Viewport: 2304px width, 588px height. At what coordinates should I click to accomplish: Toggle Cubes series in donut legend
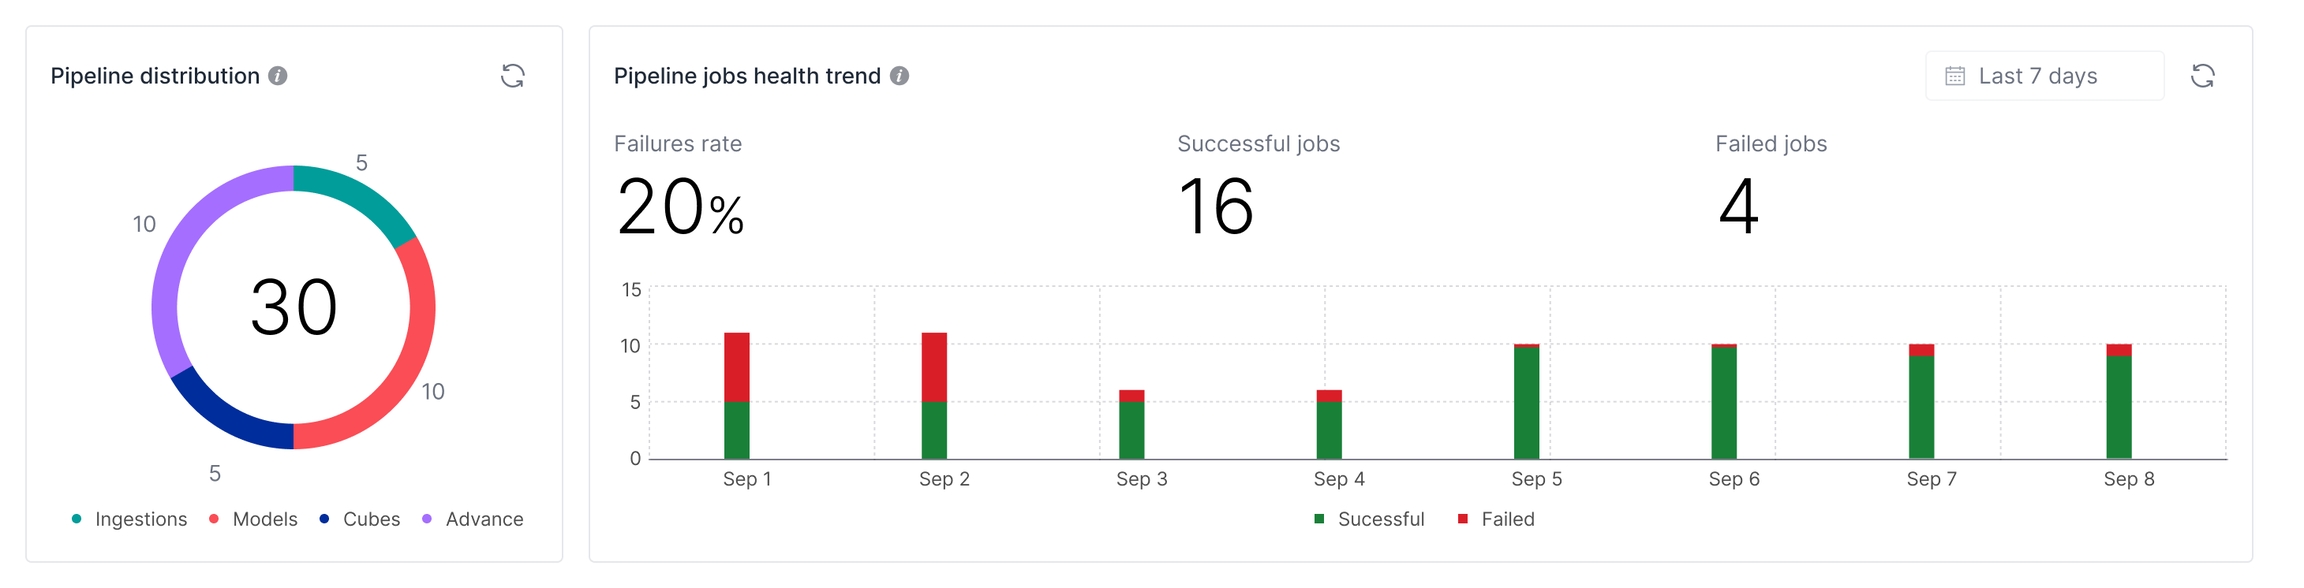(360, 519)
